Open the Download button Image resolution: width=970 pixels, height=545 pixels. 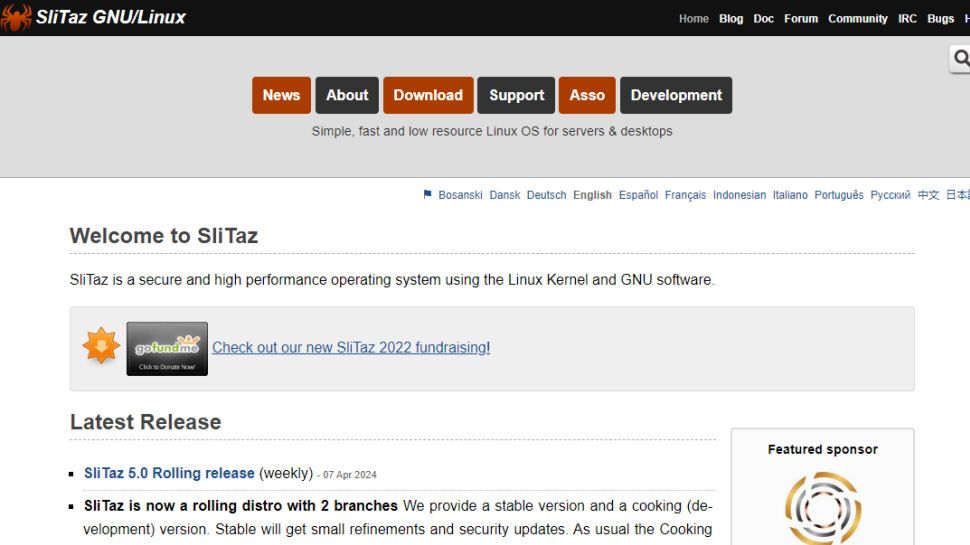(428, 95)
